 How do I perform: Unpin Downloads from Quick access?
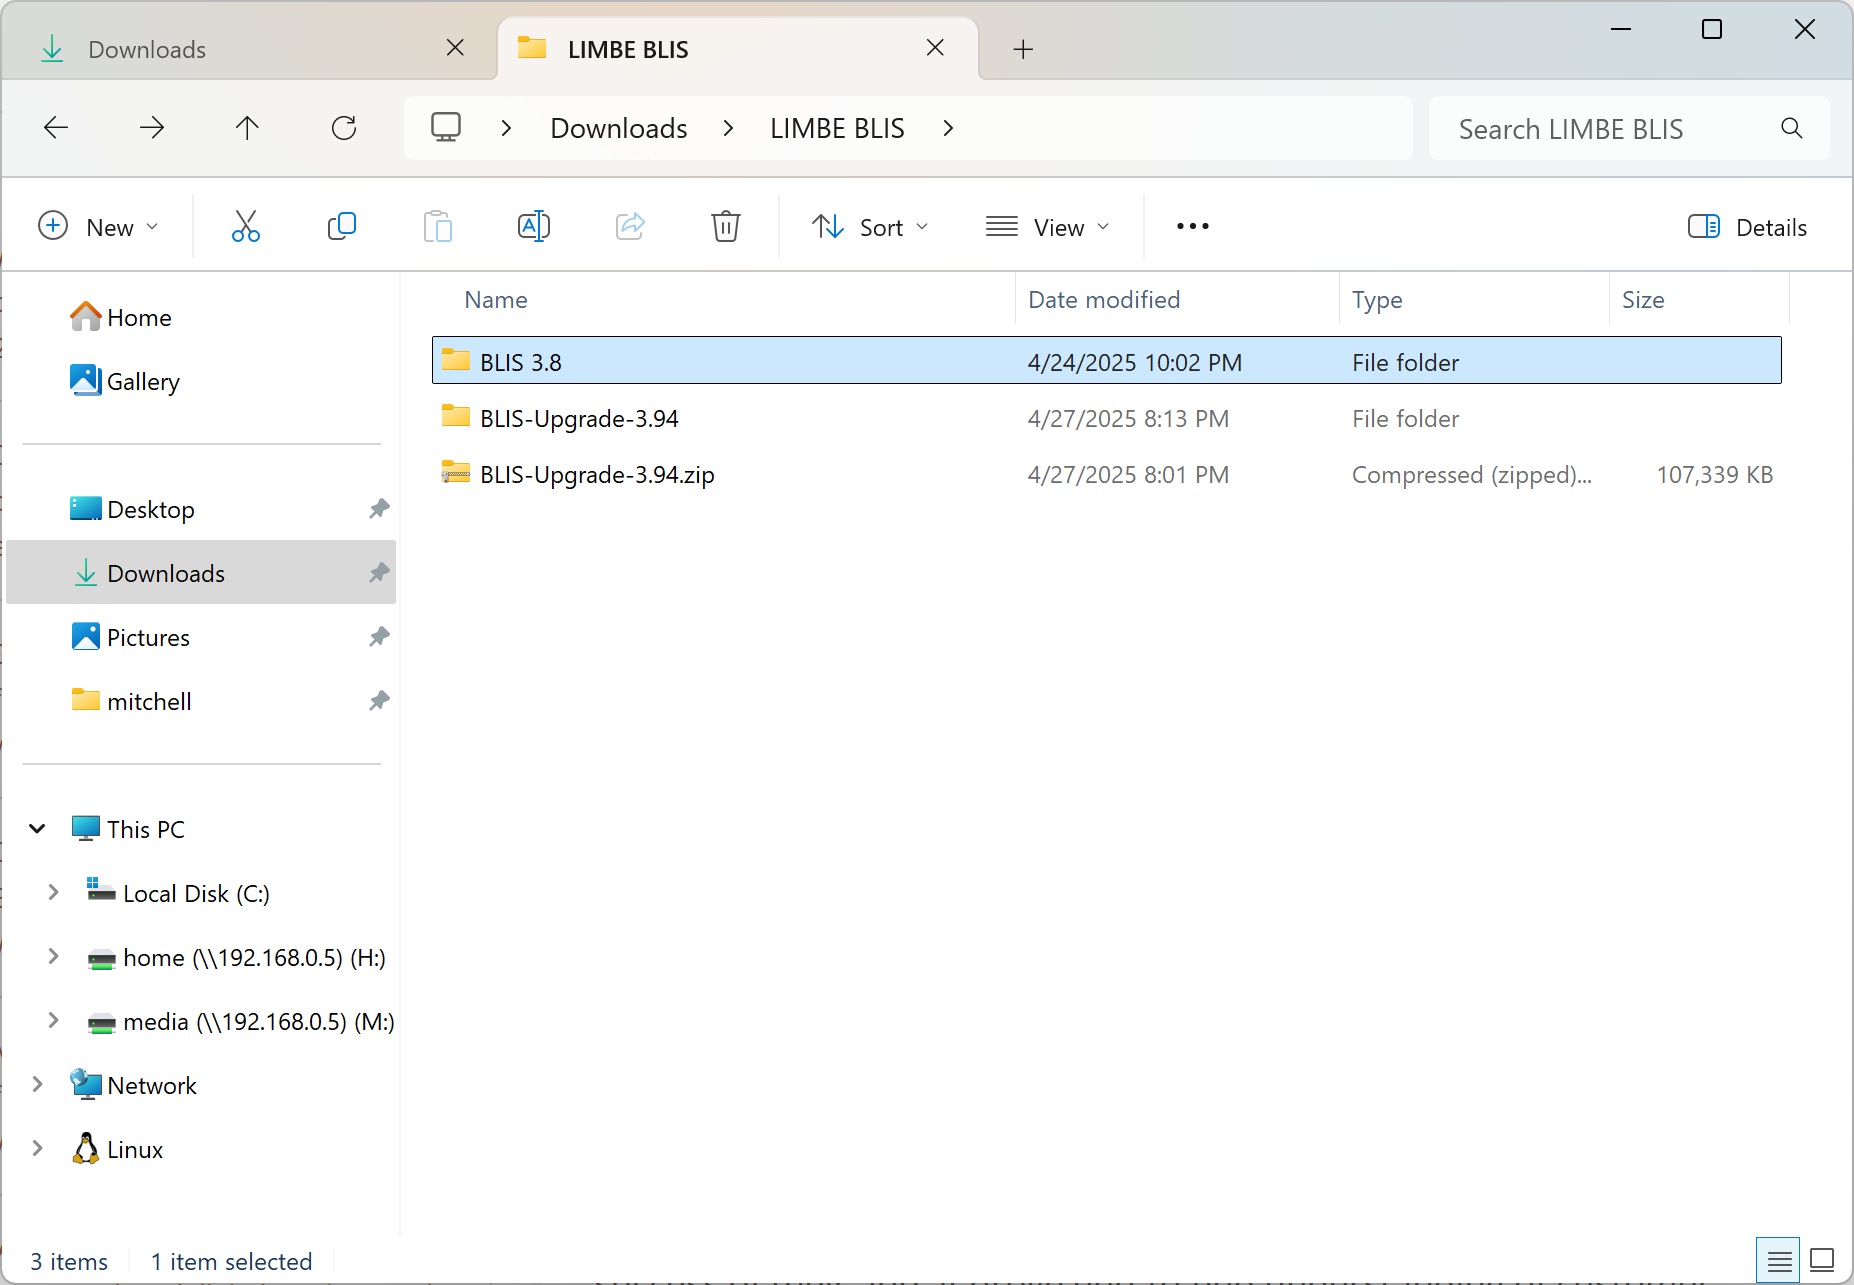click(x=379, y=573)
